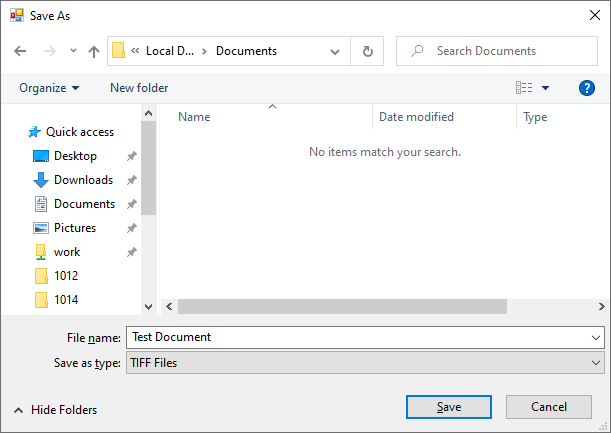Open Save as type TIFF Files combo
Image resolution: width=611 pixels, height=433 pixels.
pos(365,363)
